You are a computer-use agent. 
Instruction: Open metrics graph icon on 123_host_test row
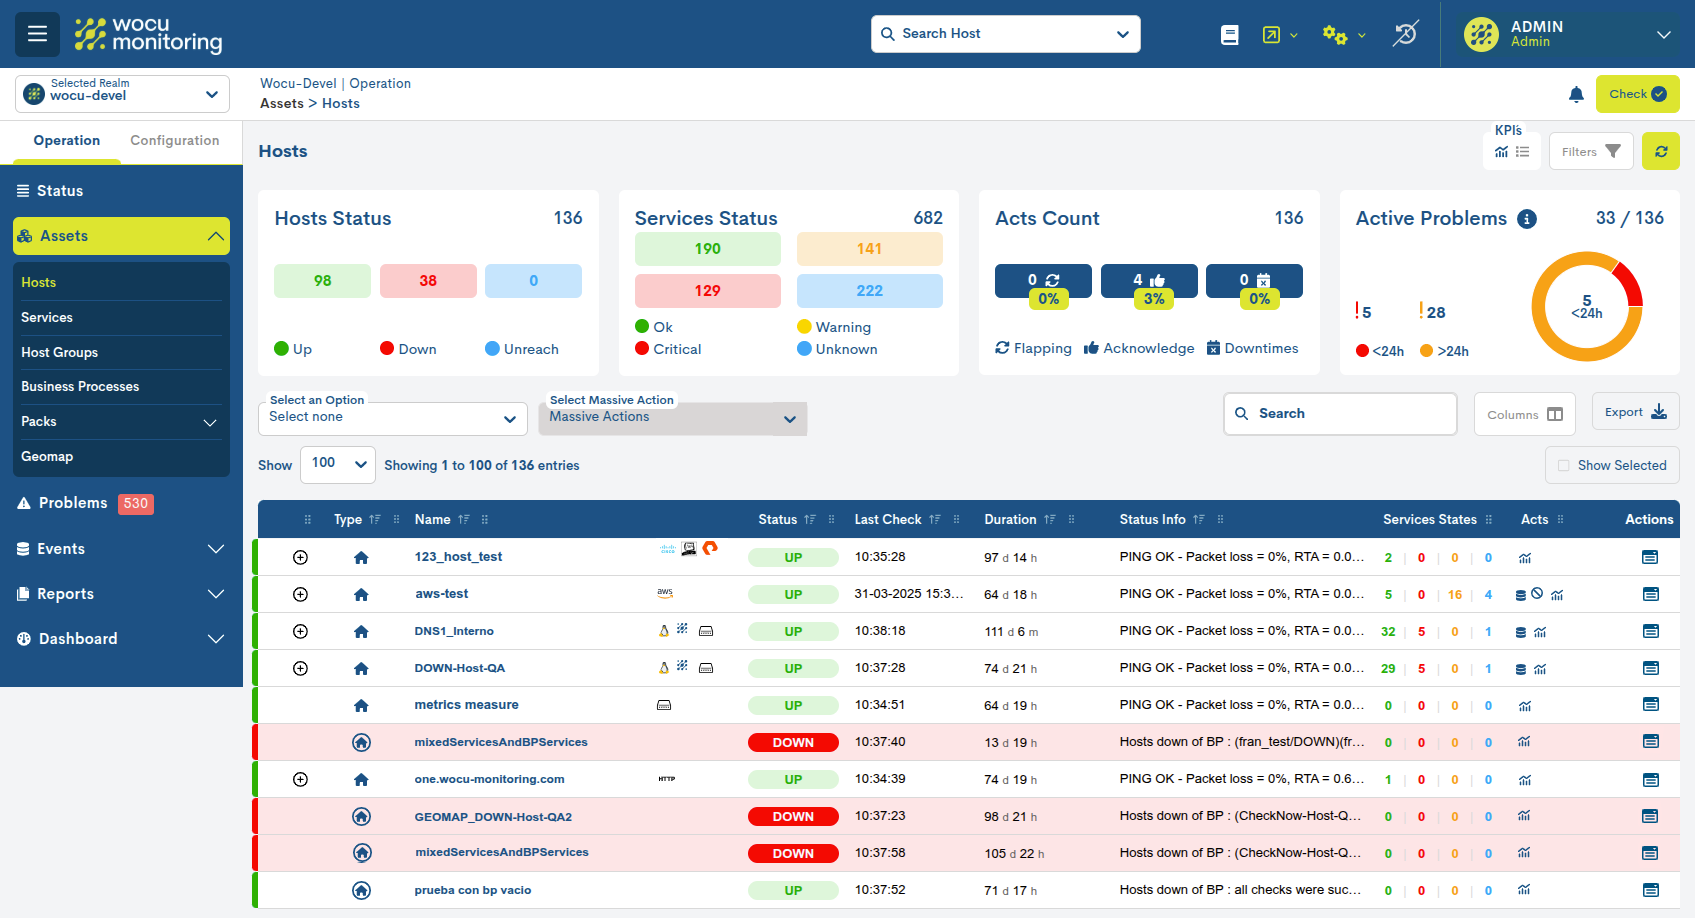(1524, 557)
